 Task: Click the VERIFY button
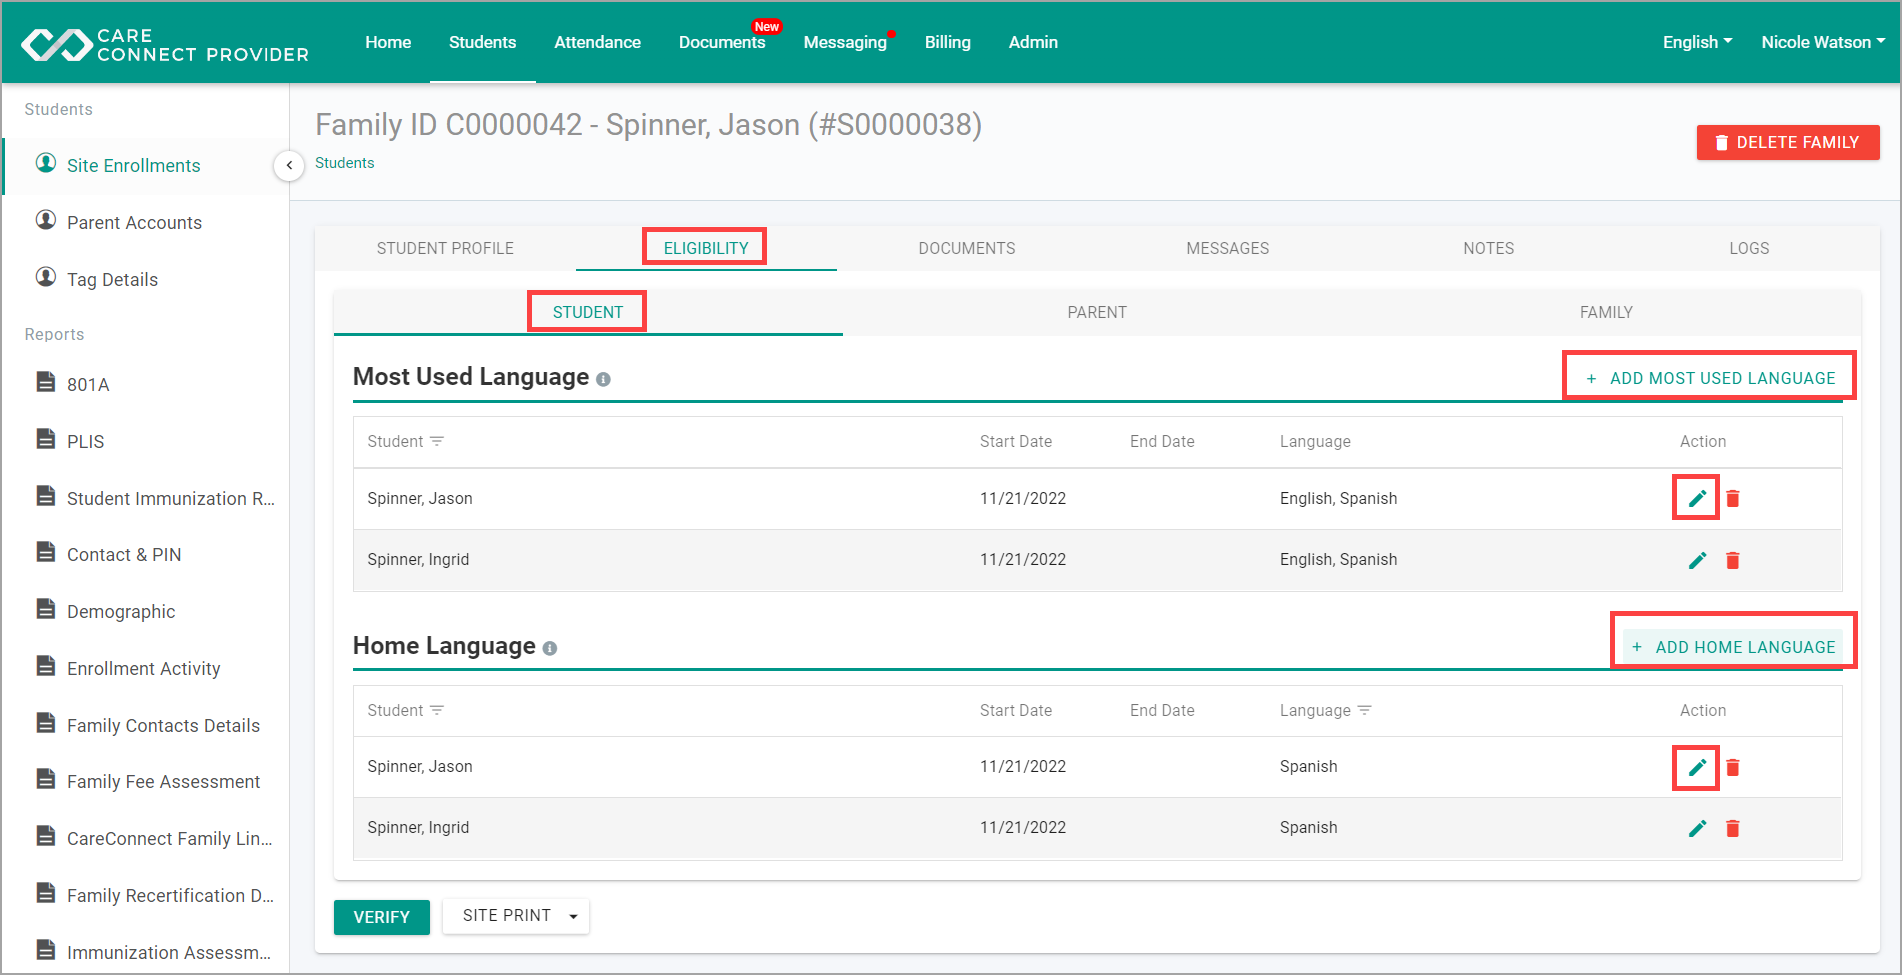[381, 917]
